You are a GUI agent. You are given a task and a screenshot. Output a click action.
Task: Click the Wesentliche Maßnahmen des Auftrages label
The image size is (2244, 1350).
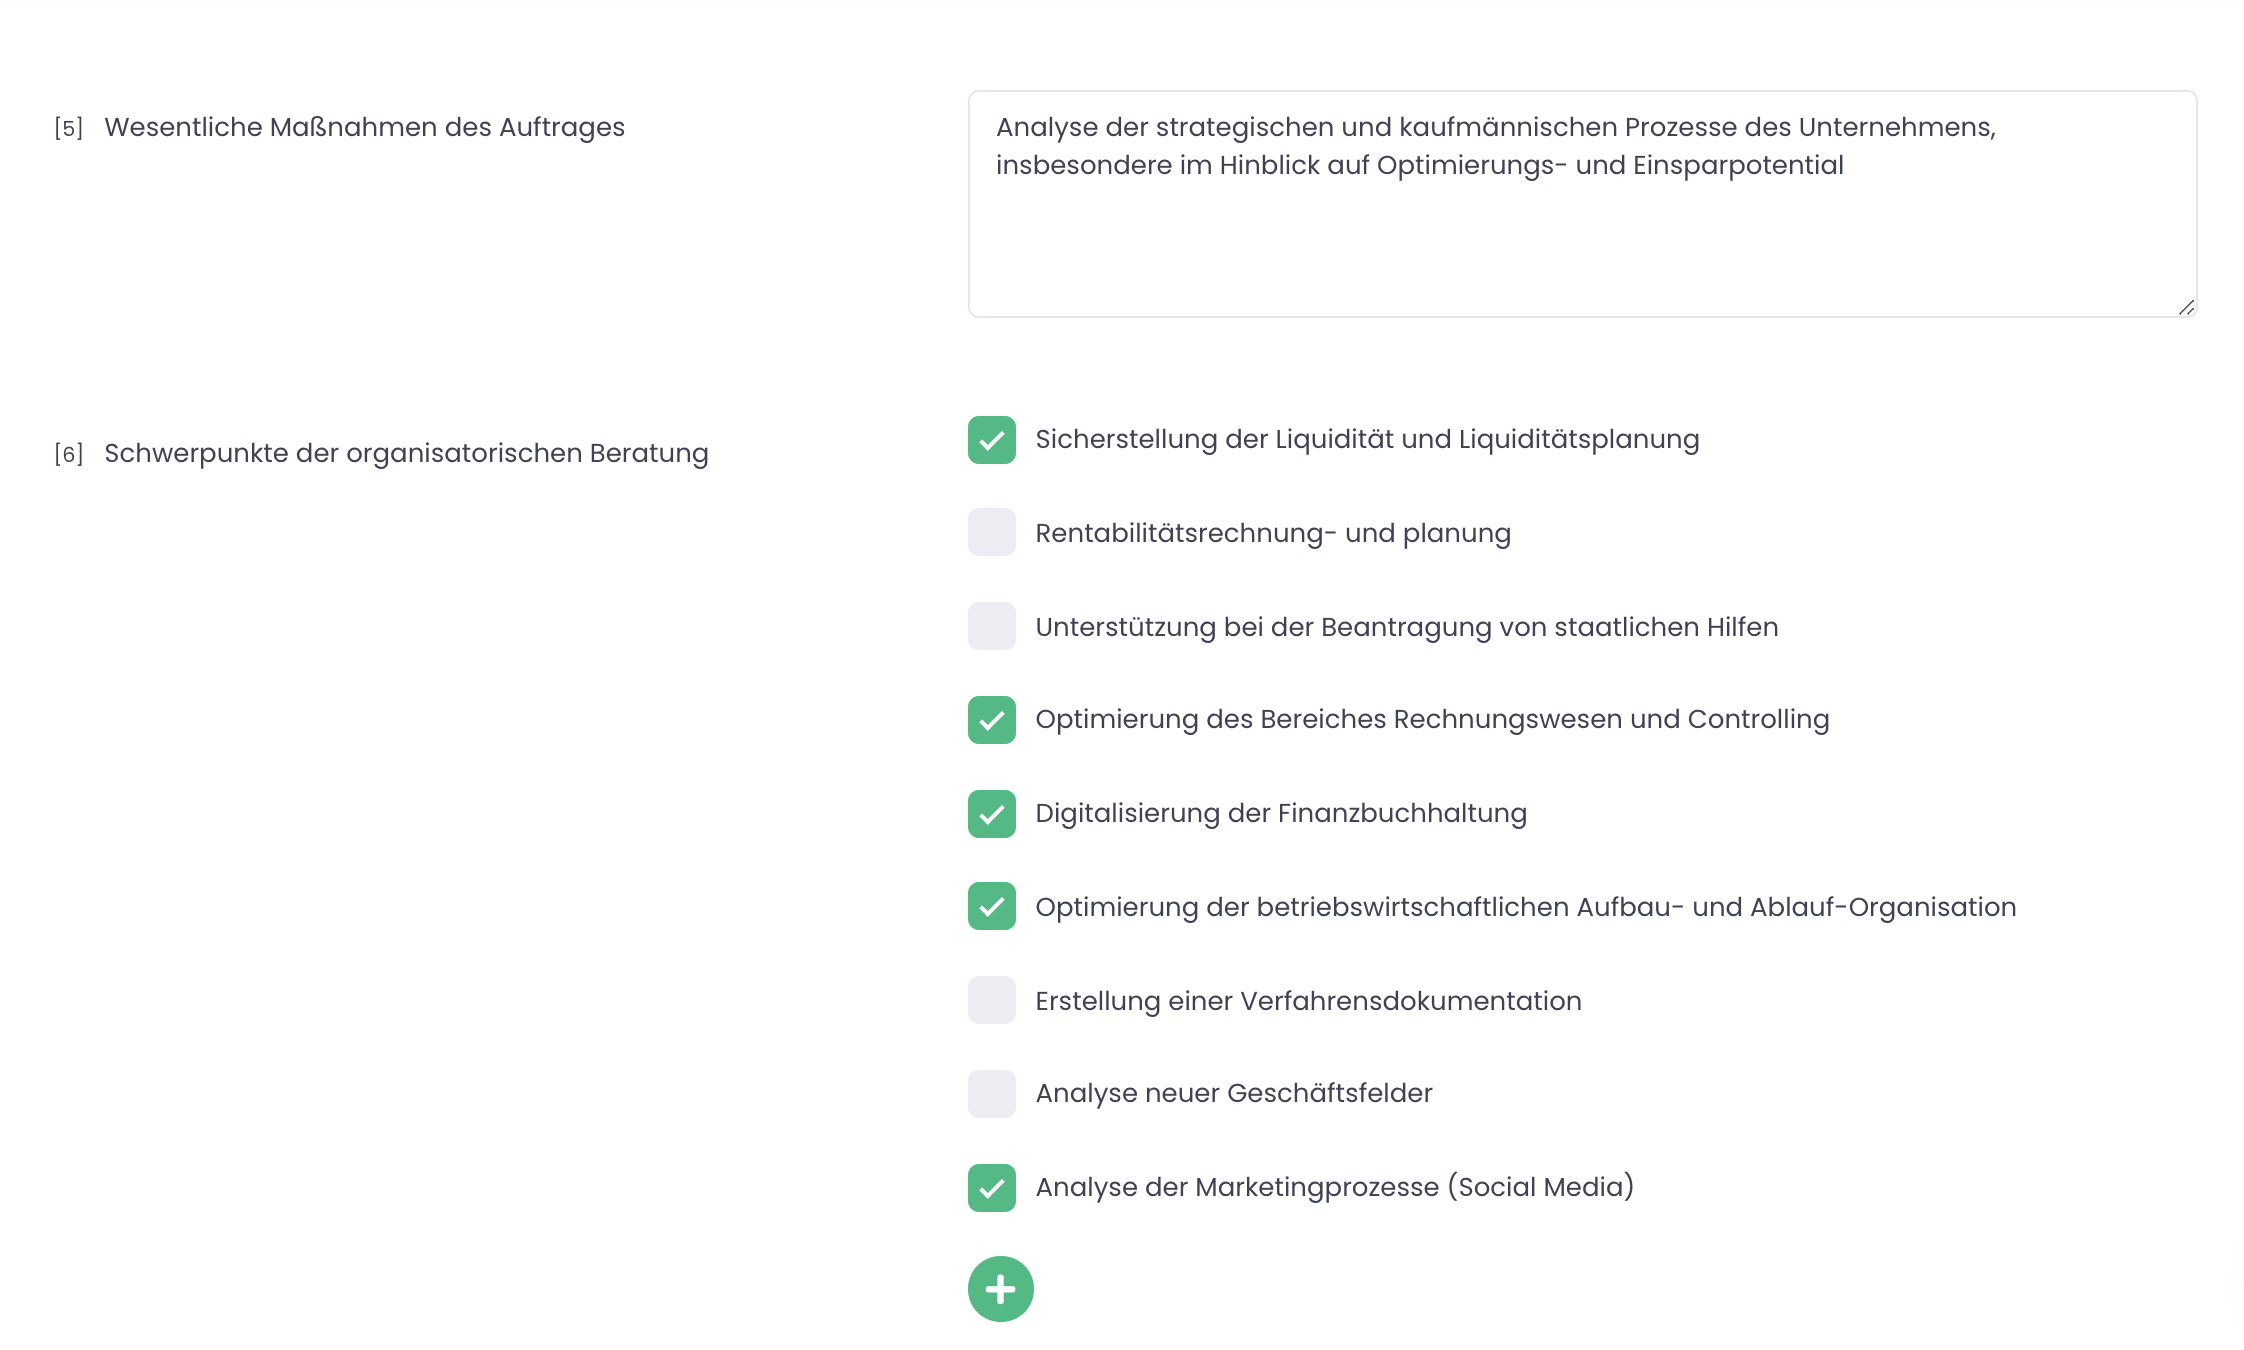364,127
